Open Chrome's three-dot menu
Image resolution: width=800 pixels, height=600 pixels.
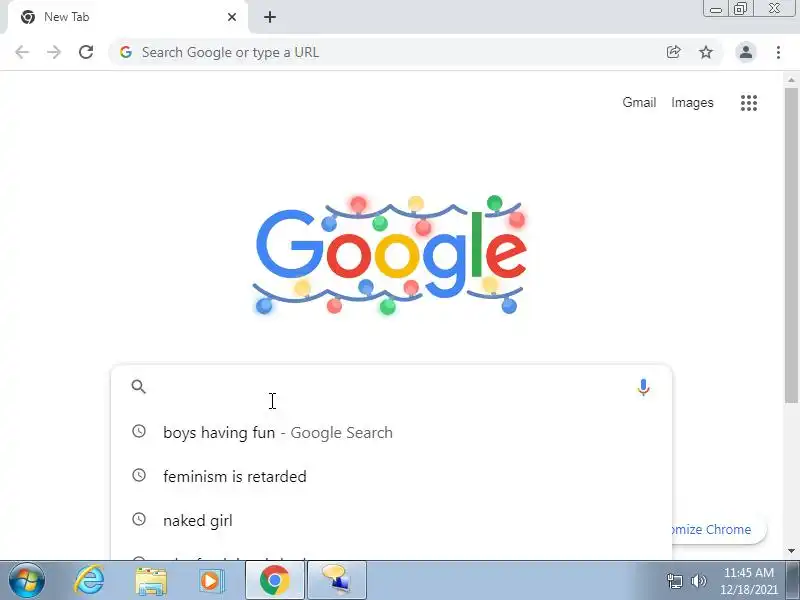point(778,52)
